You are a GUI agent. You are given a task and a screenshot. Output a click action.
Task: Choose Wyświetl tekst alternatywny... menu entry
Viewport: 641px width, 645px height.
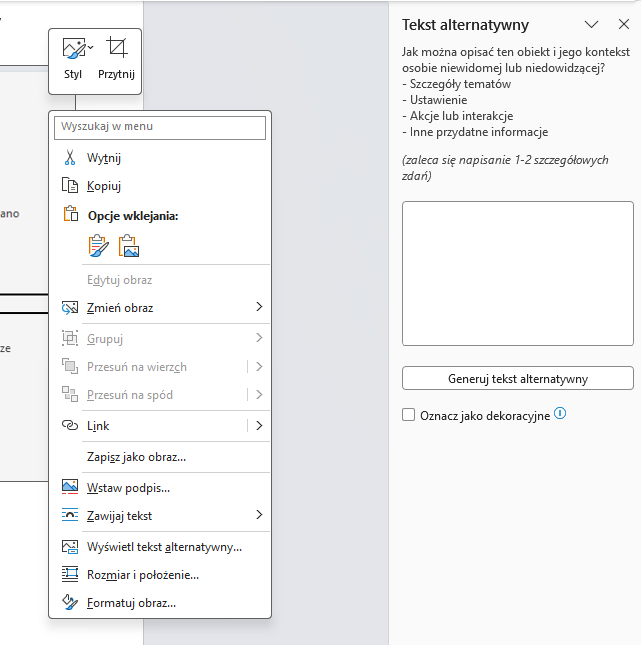click(160, 547)
